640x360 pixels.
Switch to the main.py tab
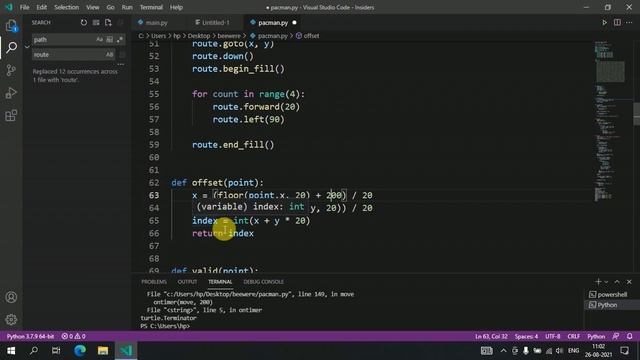click(x=158, y=22)
